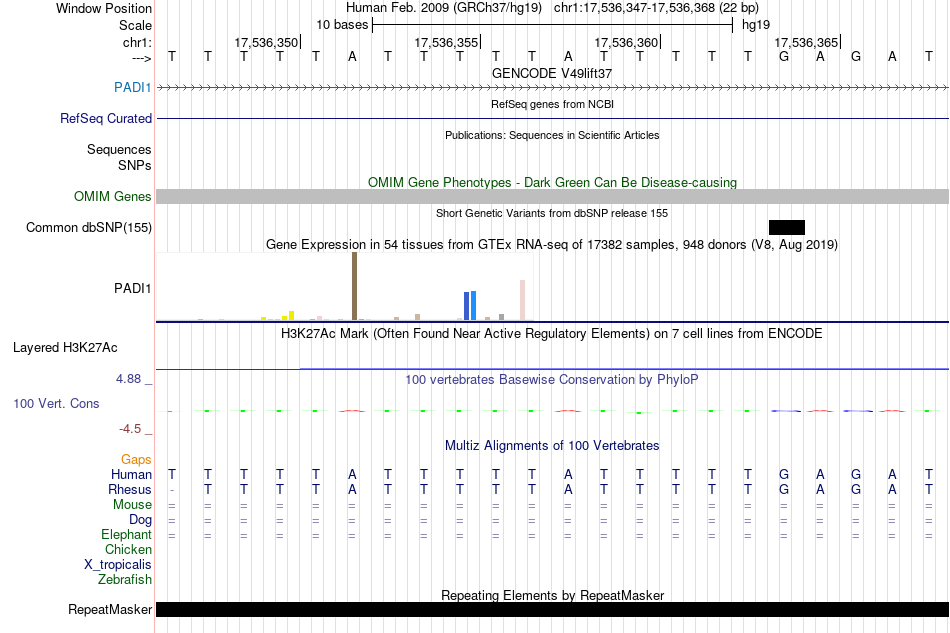Click the tall brown GTEx expression bar
Screen dimensions: 950x633
[x=354, y=286]
